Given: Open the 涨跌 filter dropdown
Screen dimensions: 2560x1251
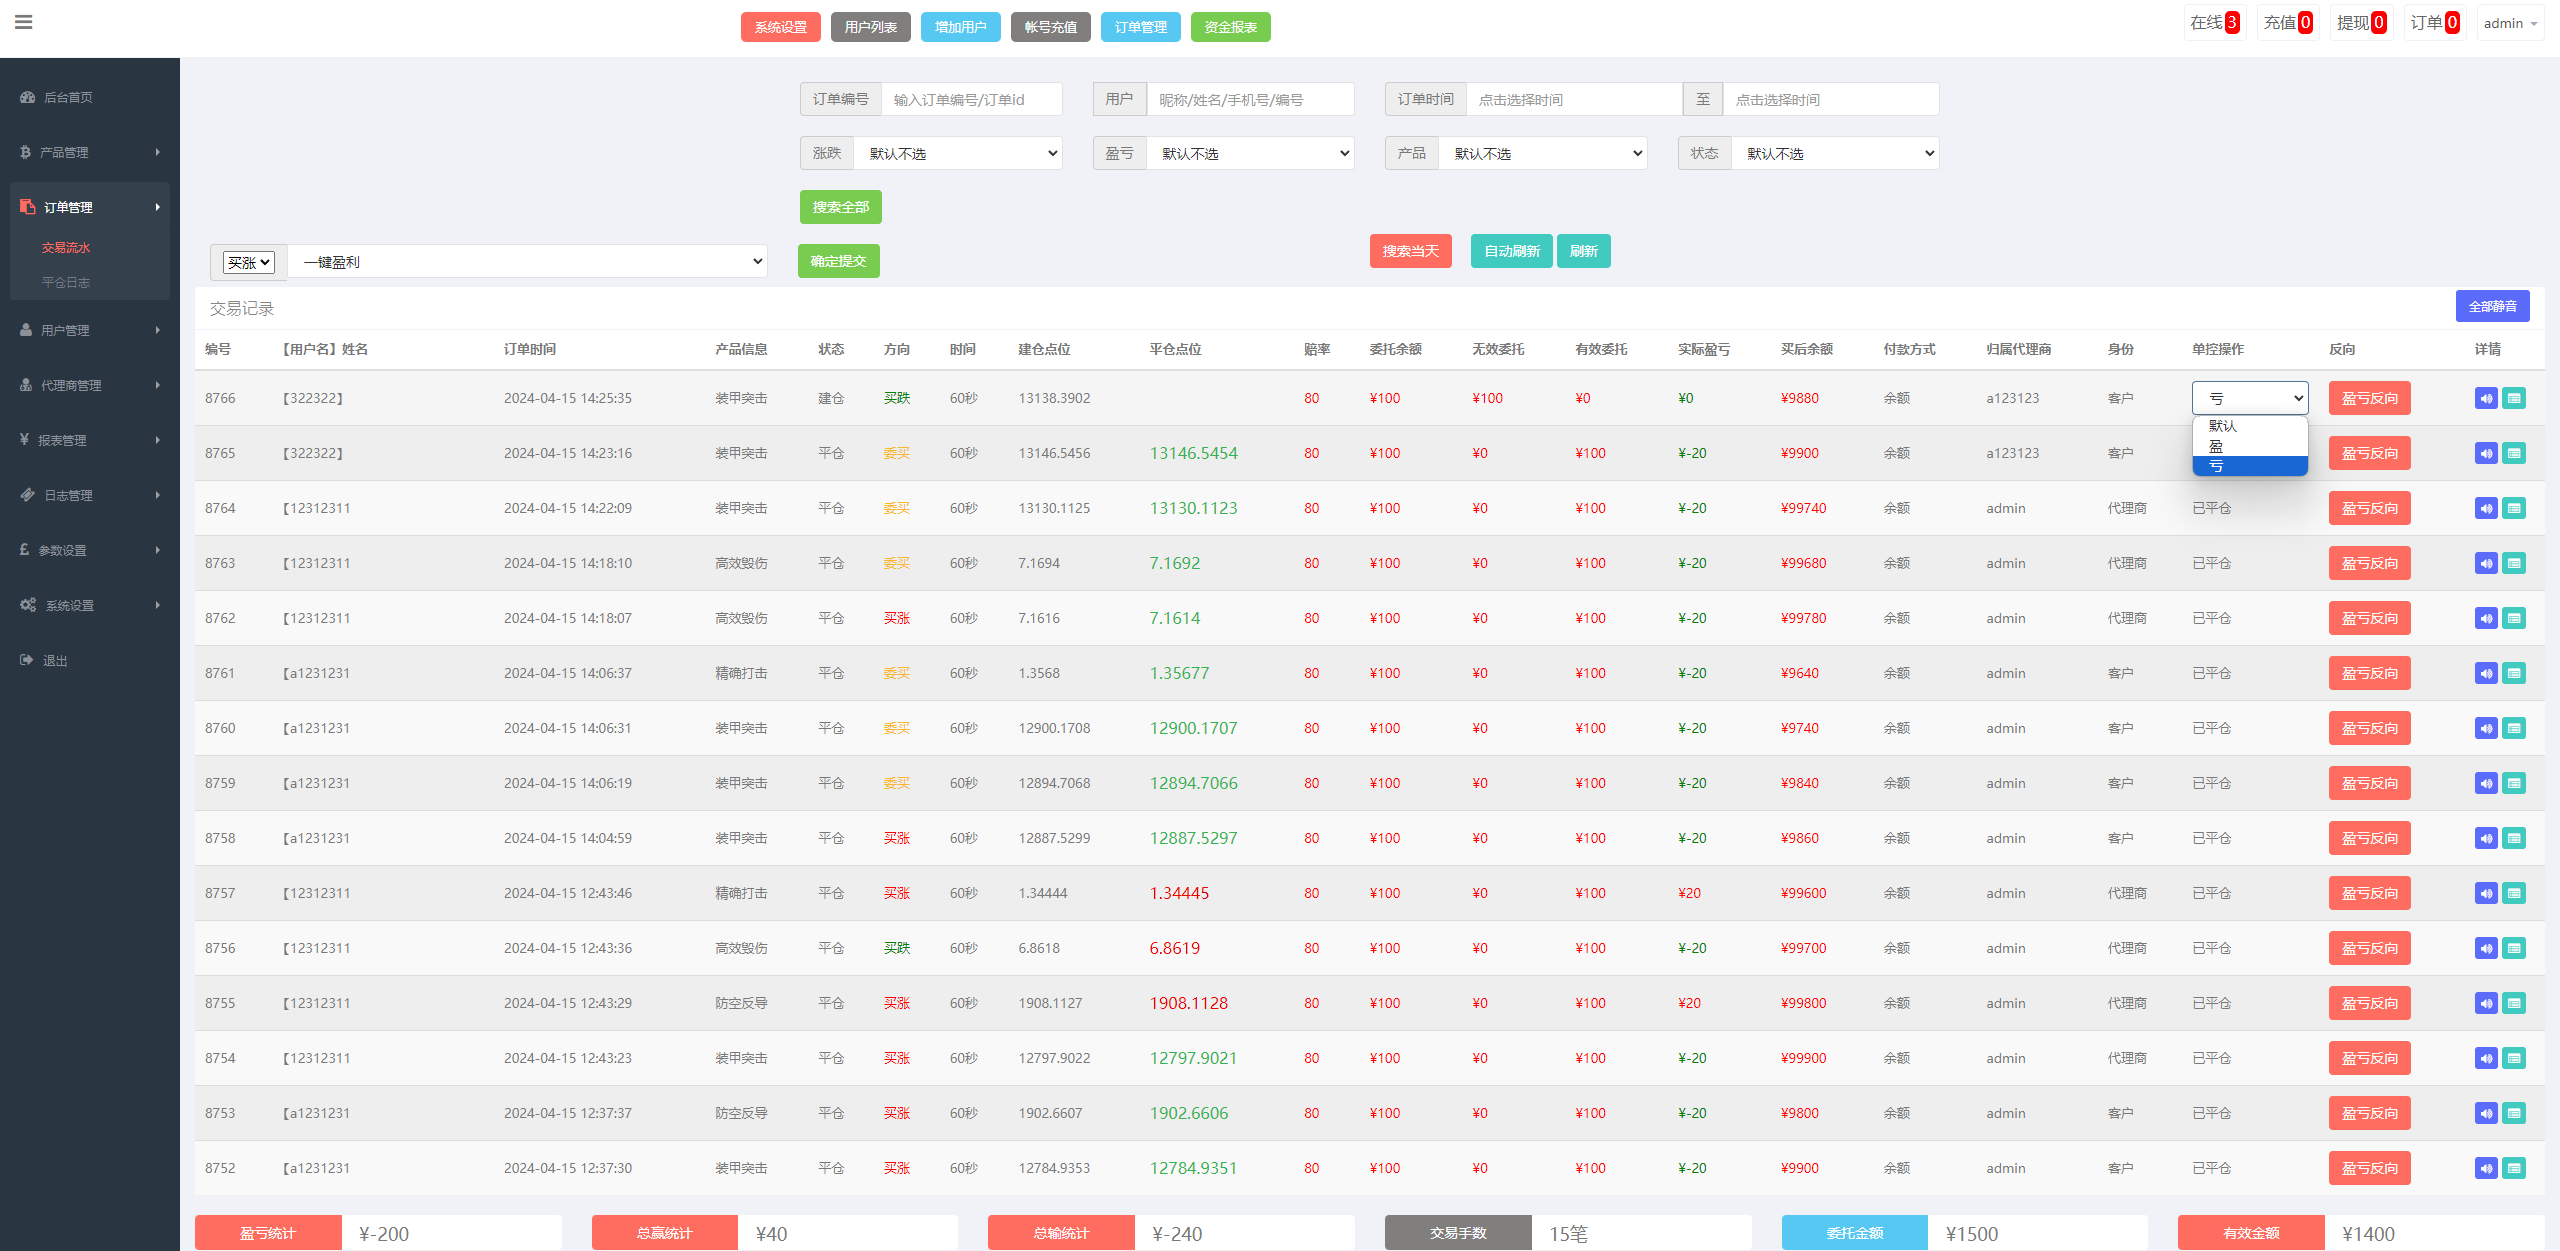Looking at the screenshot, I should pos(958,153).
